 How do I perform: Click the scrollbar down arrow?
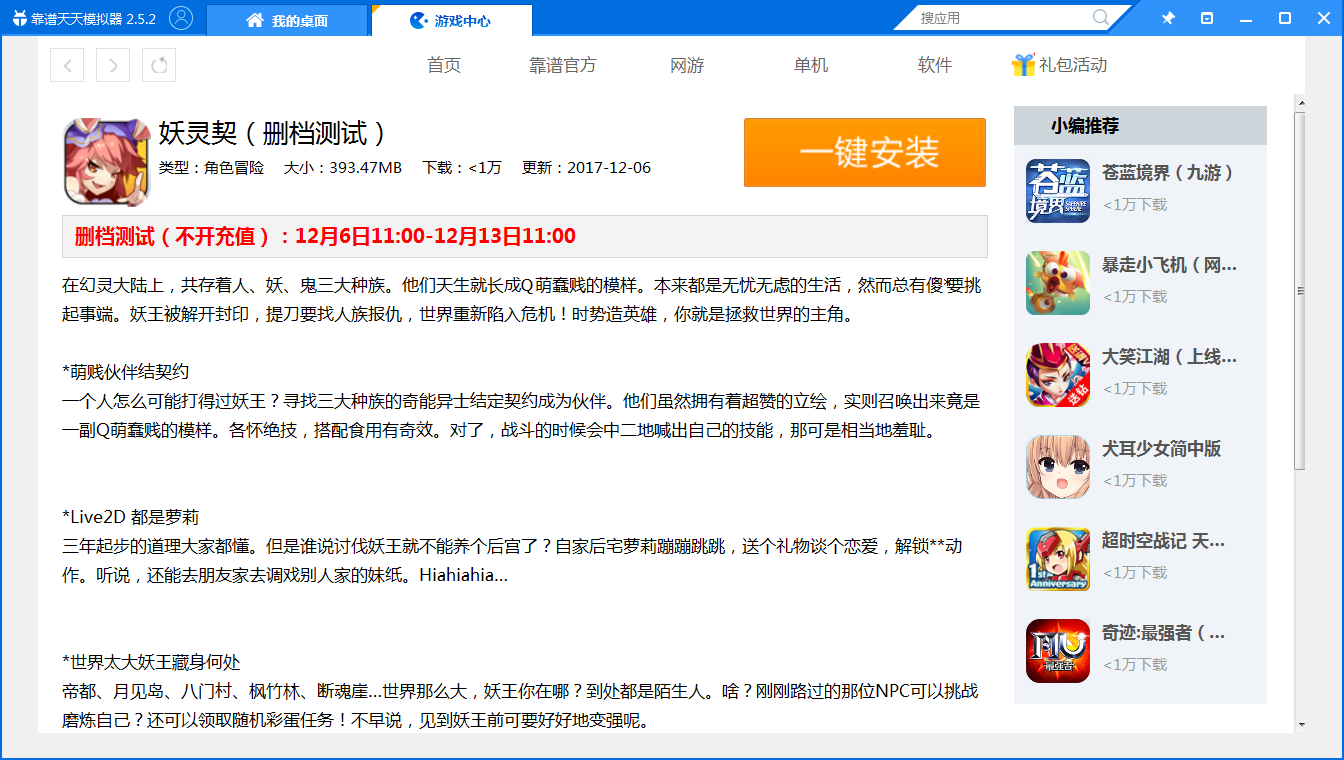coord(1300,724)
